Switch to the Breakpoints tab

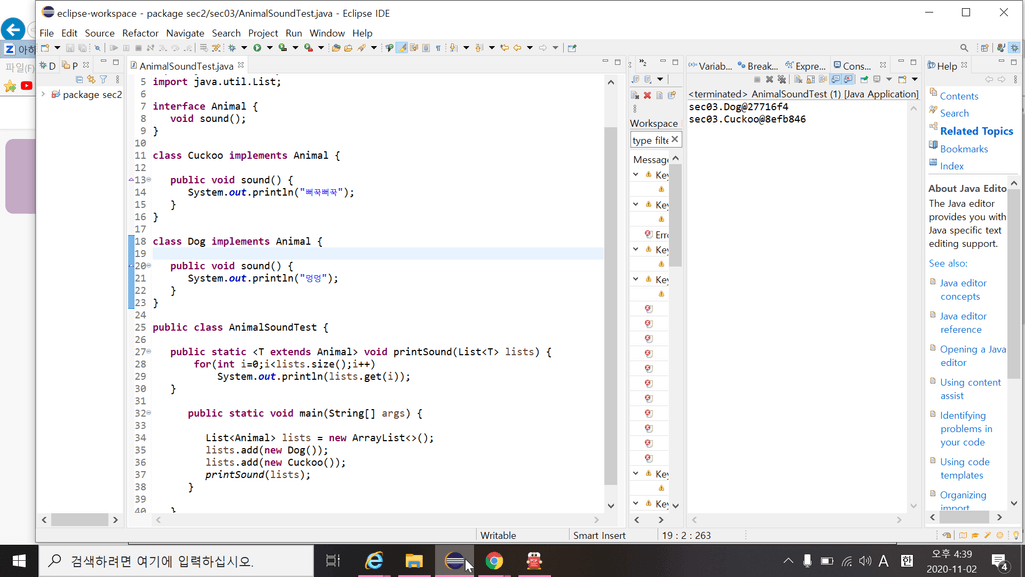click(x=758, y=66)
